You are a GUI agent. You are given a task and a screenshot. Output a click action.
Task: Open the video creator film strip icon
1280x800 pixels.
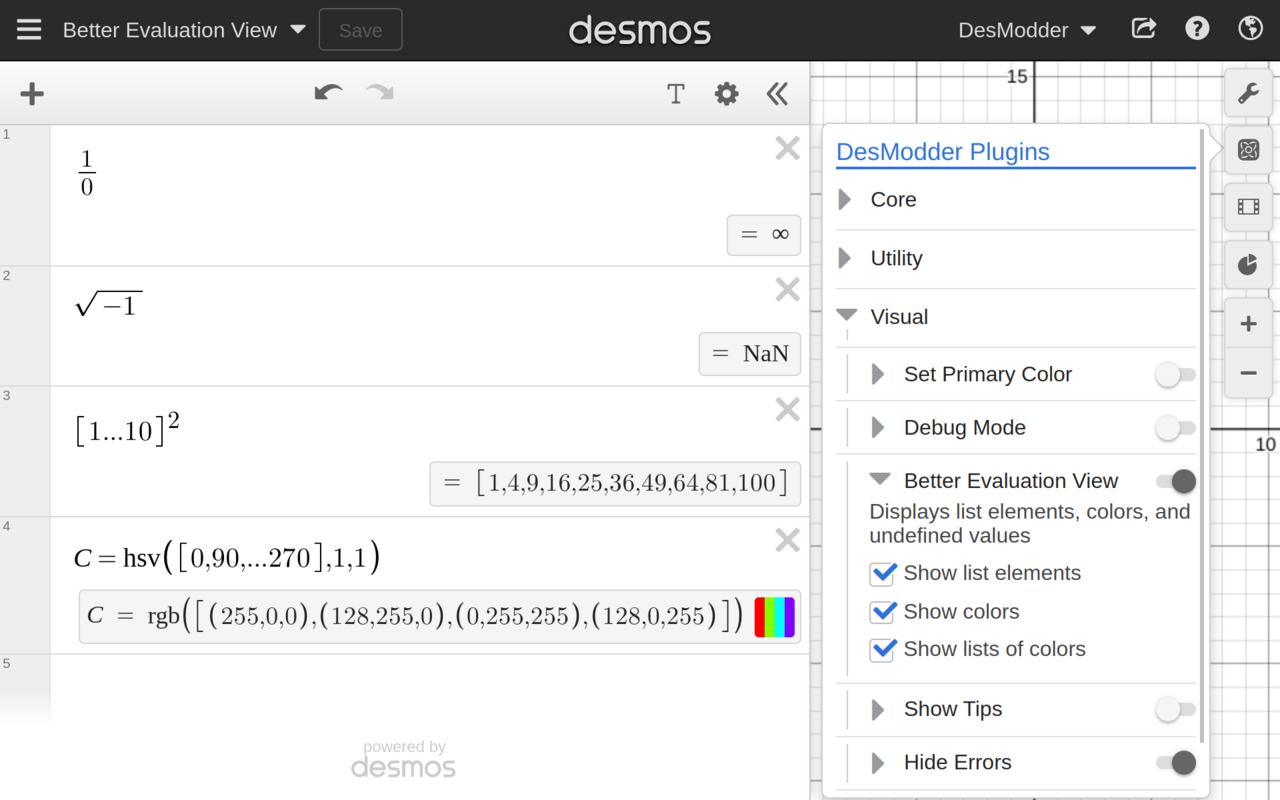[x=1247, y=206]
